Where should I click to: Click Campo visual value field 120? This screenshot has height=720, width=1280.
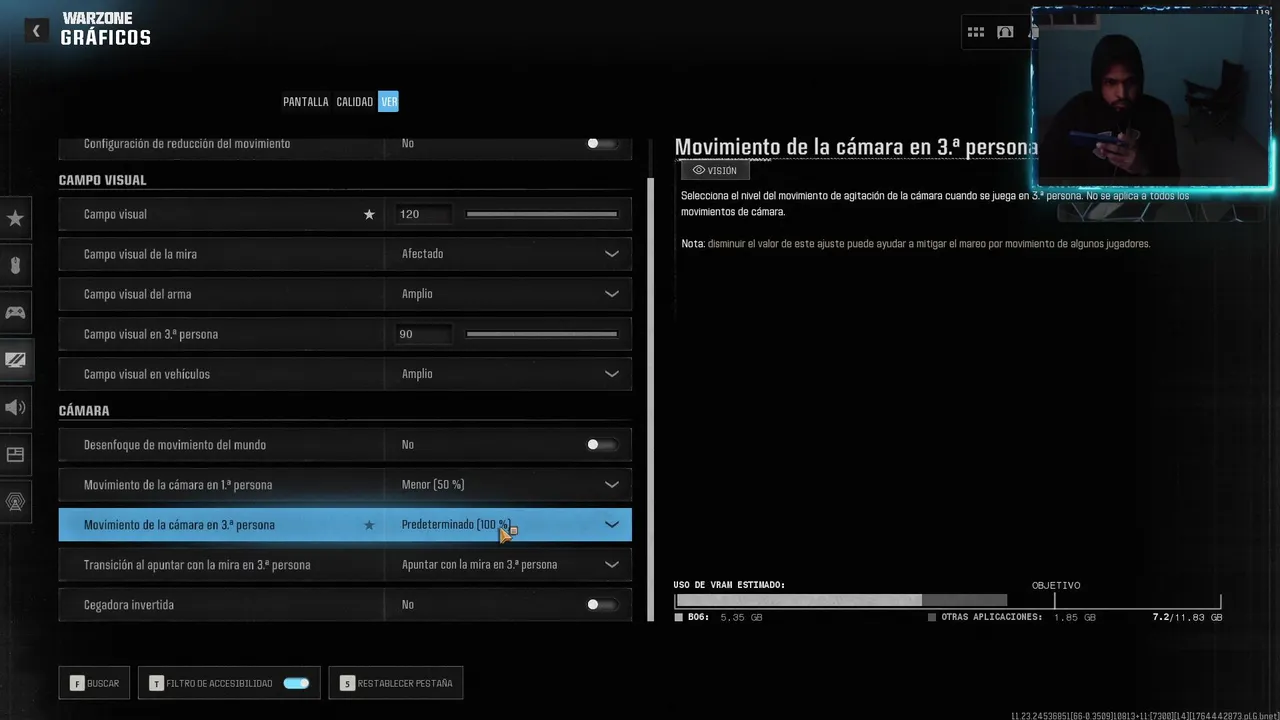424,214
